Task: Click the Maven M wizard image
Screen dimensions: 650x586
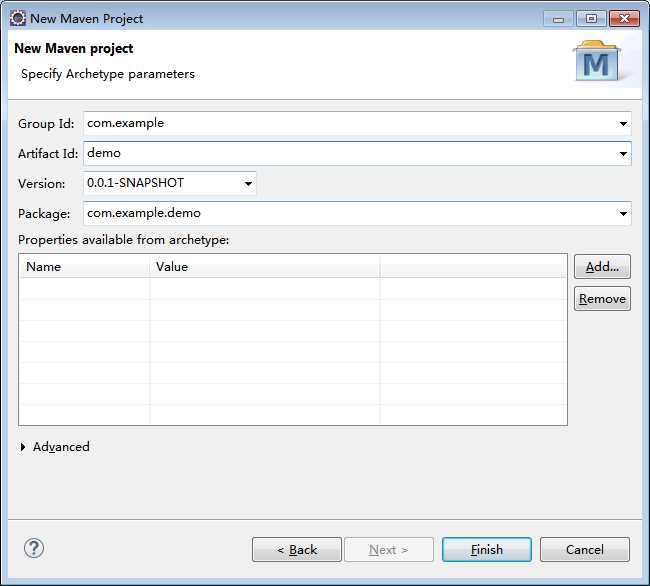Action: (x=597, y=61)
